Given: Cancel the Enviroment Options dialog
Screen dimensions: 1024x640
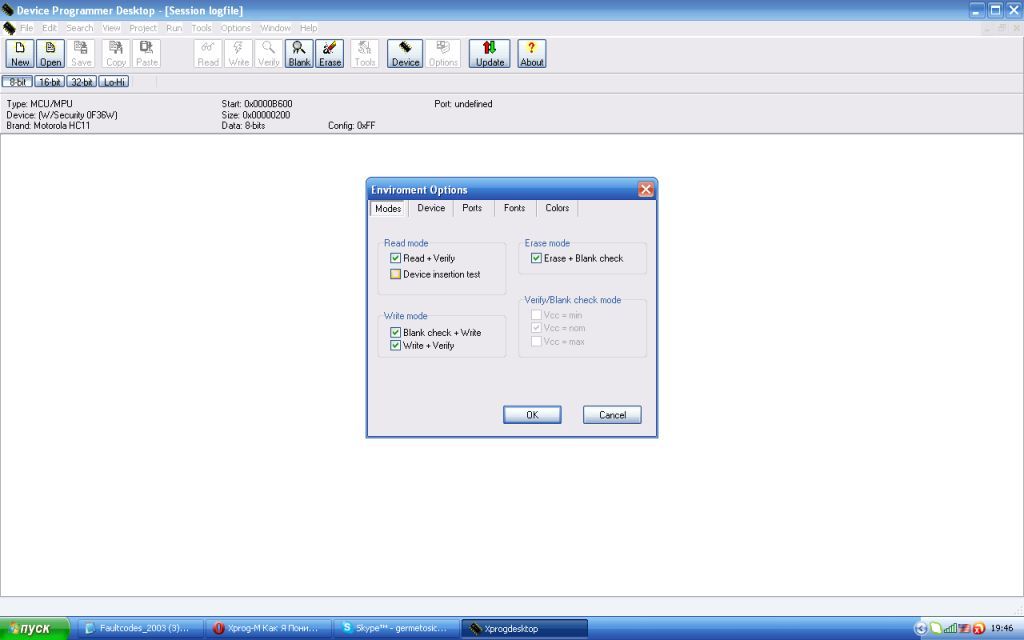Looking at the screenshot, I should 612,415.
